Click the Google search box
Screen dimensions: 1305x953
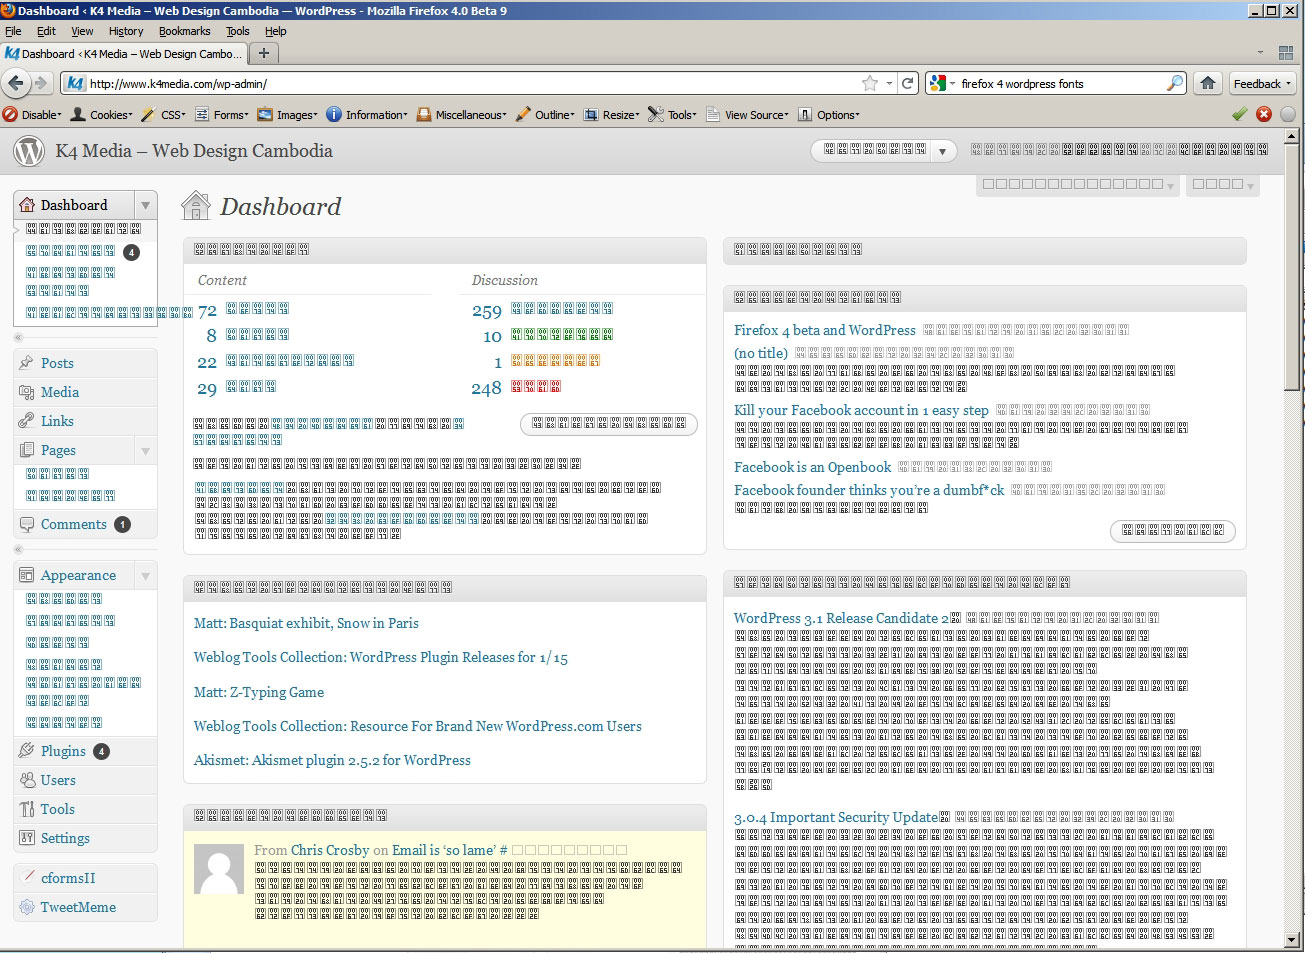click(1055, 84)
